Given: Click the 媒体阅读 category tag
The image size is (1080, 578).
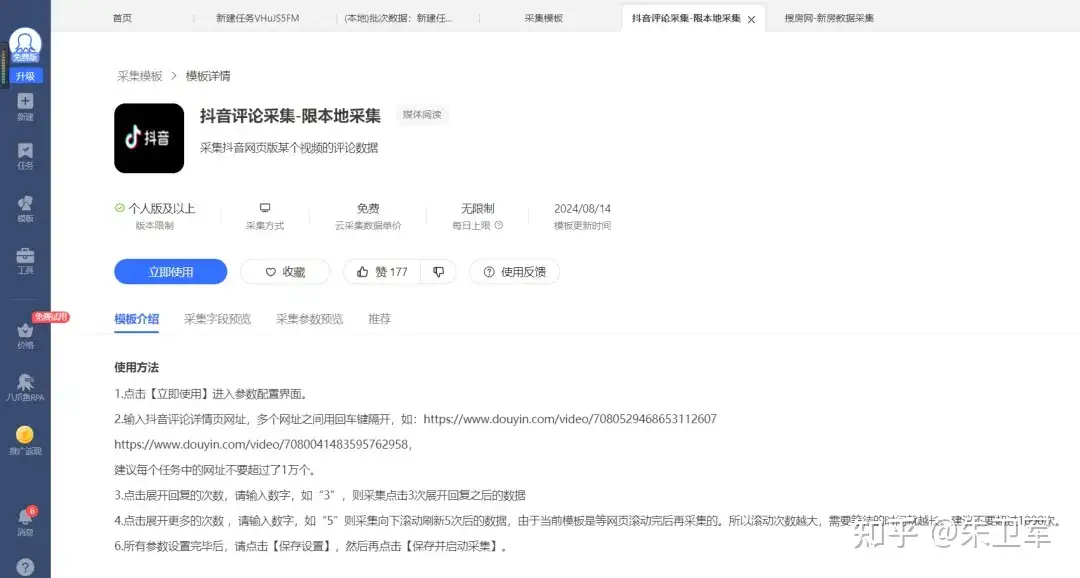Looking at the screenshot, I should (422, 114).
